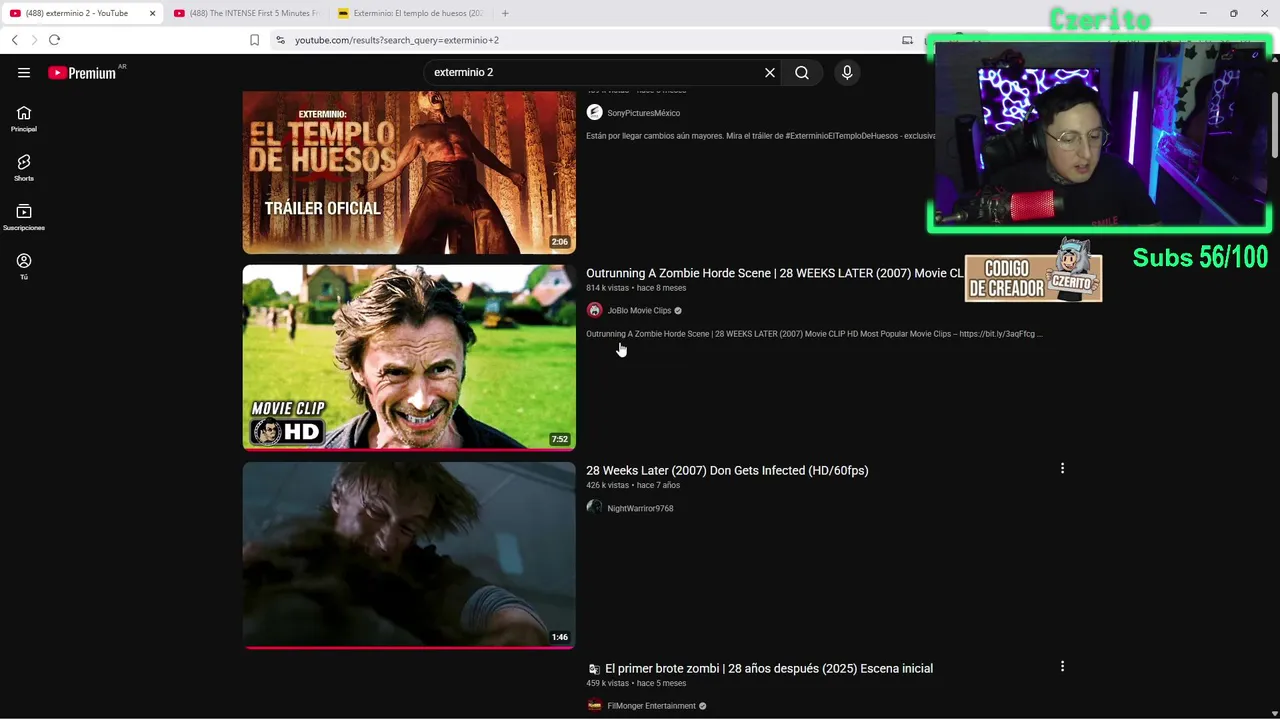Image resolution: width=1280 pixels, height=720 pixels.
Task: Bookmark this page icon
Action: (254, 40)
